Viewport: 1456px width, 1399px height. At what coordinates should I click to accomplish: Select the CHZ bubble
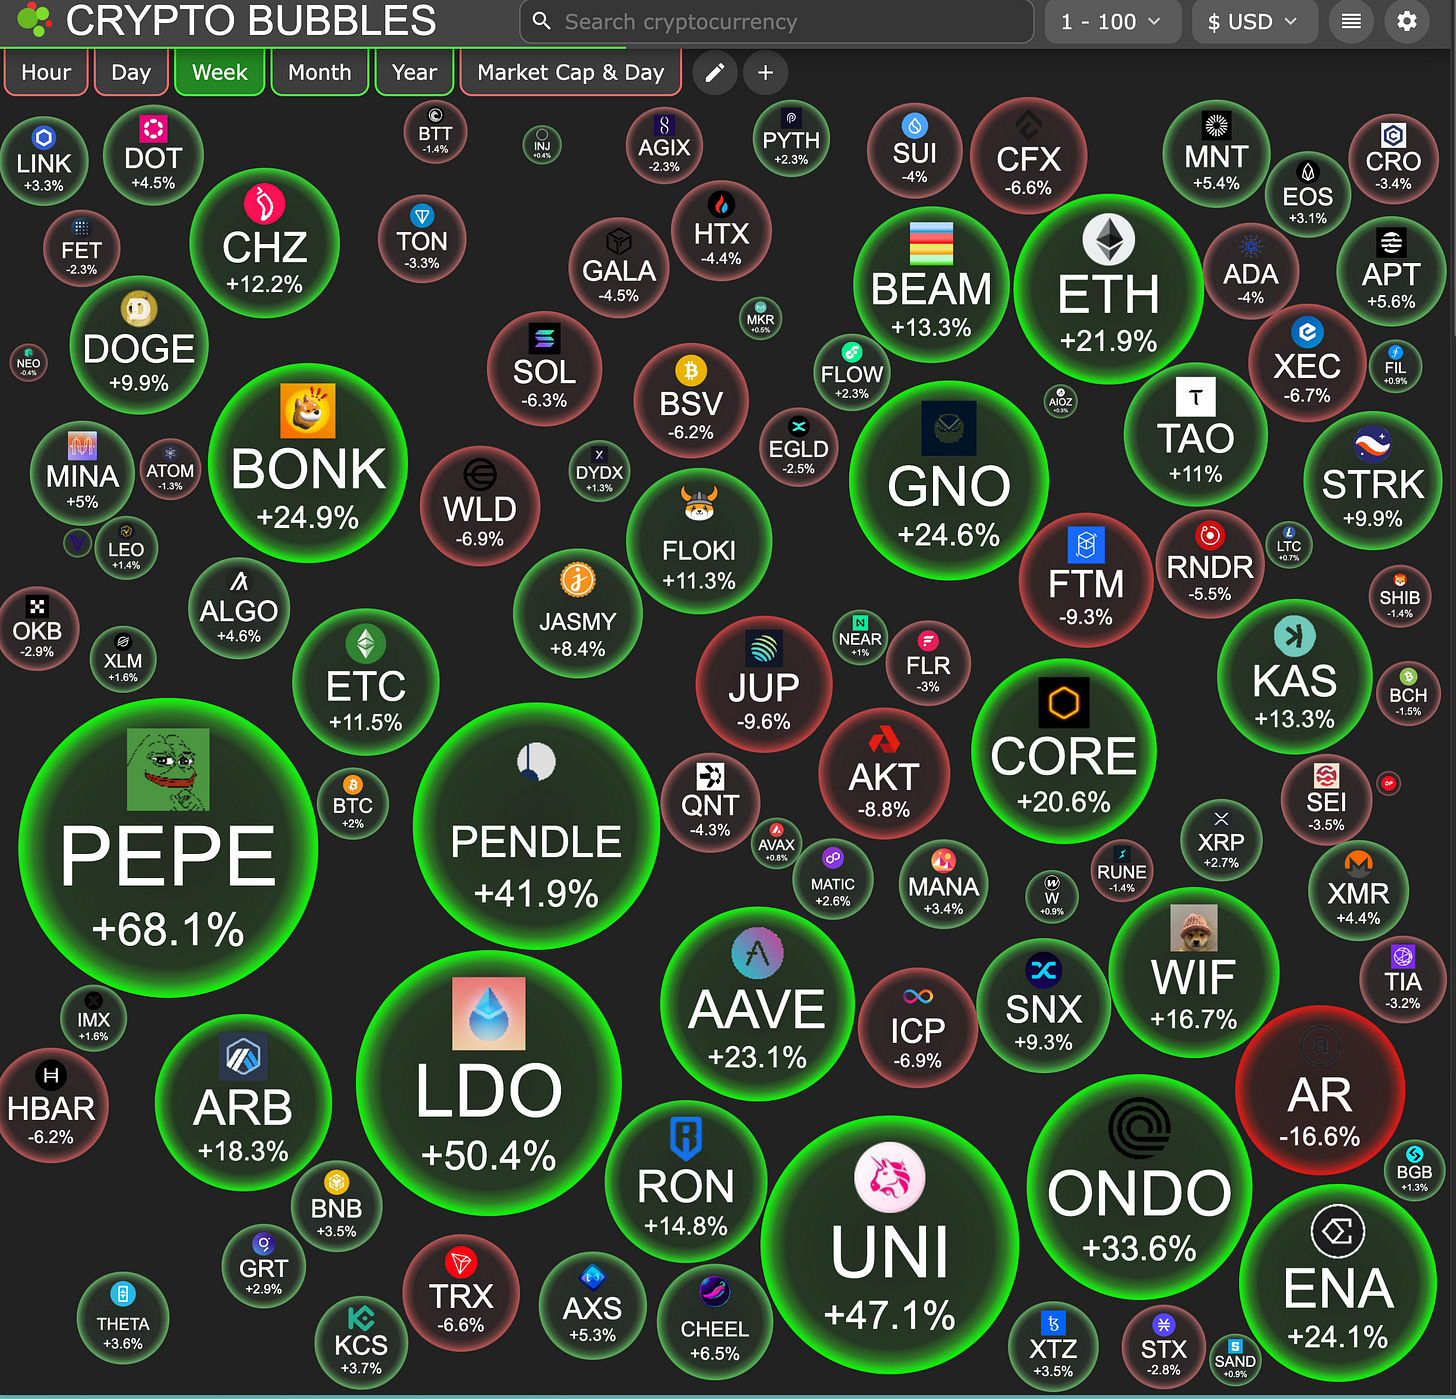pyautogui.click(x=265, y=243)
